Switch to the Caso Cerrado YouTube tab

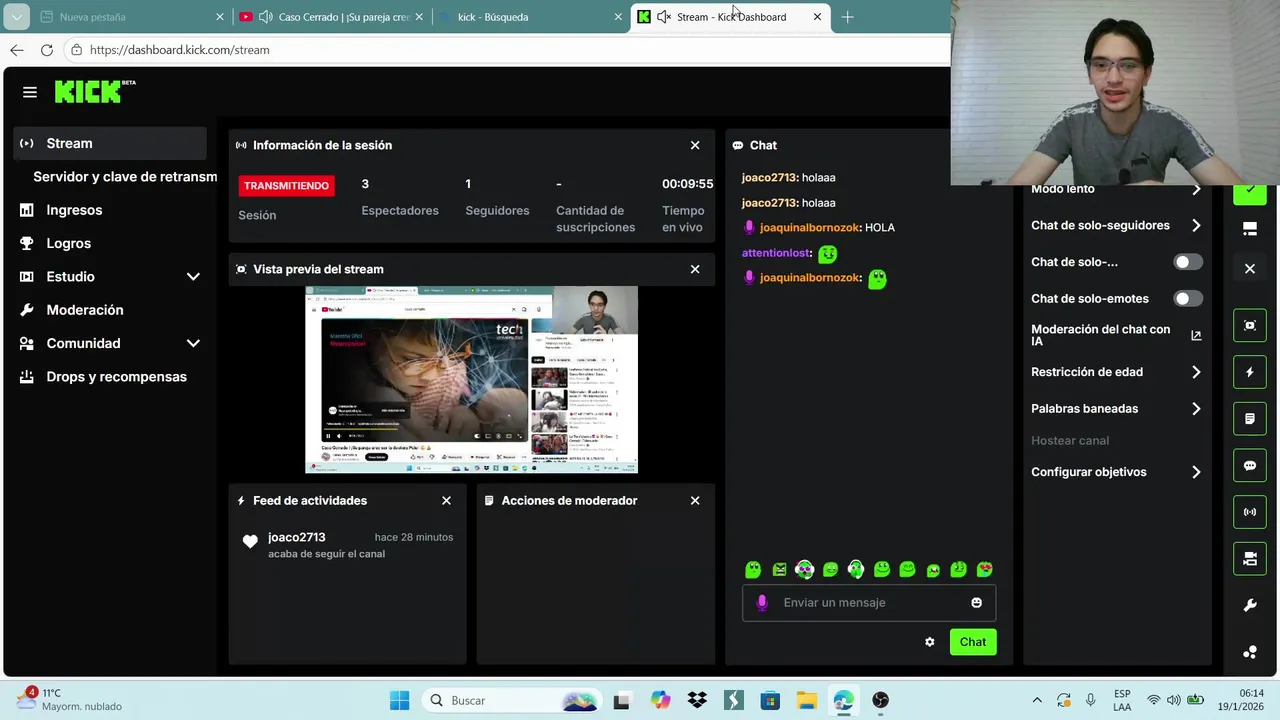point(331,17)
